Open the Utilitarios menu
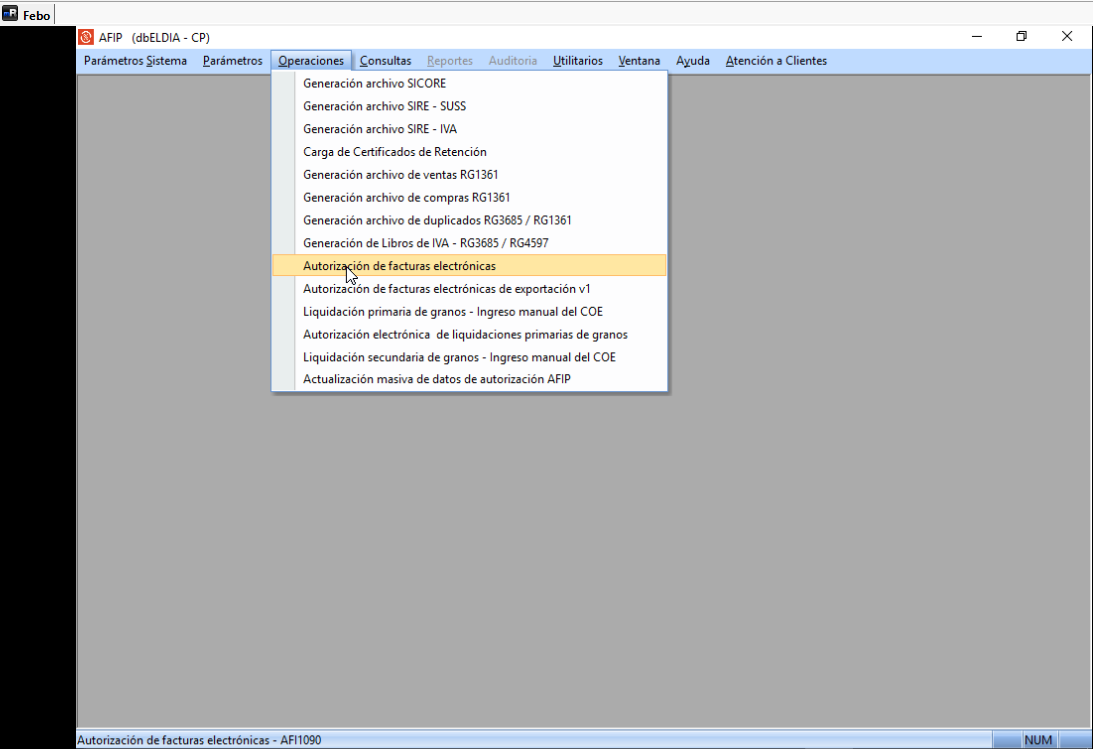 [x=577, y=61]
